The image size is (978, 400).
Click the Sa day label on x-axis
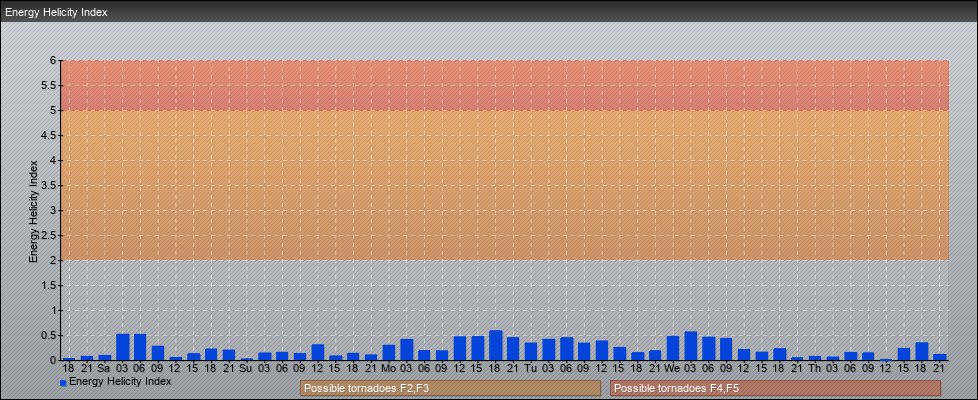click(x=104, y=368)
